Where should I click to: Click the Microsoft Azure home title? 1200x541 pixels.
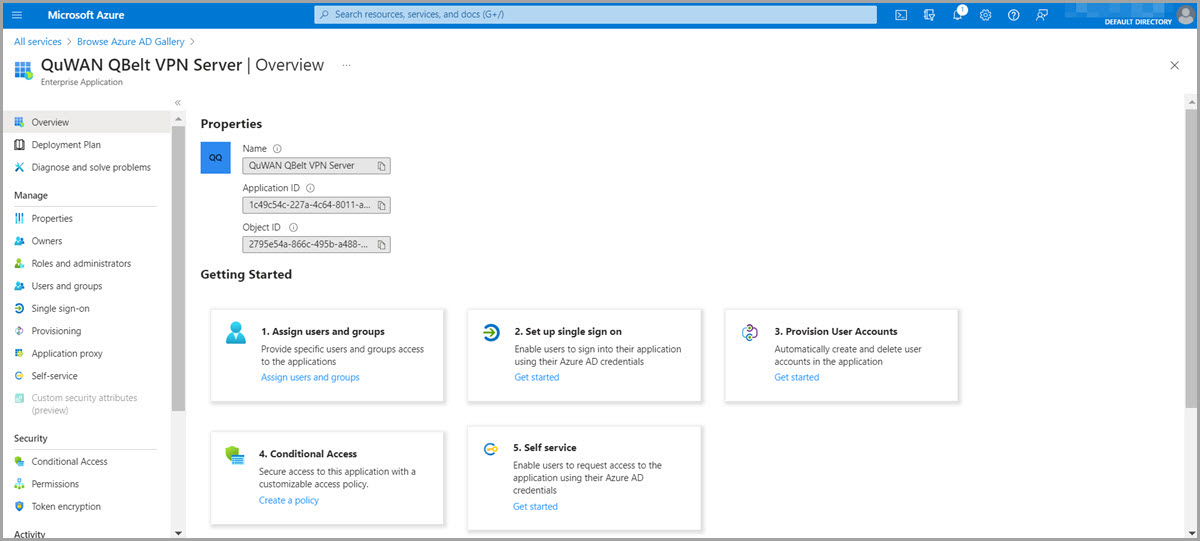click(x=86, y=15)
